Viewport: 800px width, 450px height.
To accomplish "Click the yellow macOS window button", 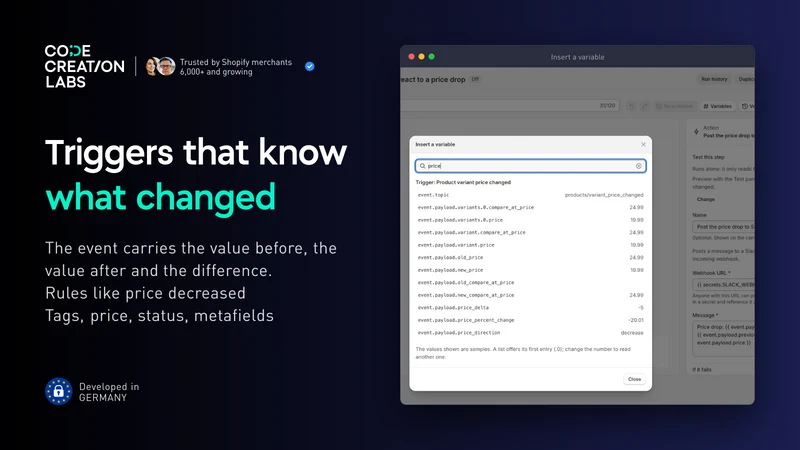I will (421, 57).
